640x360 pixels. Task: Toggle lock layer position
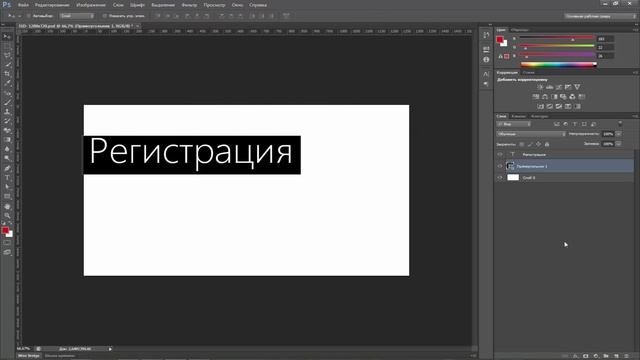coord(539,144)
